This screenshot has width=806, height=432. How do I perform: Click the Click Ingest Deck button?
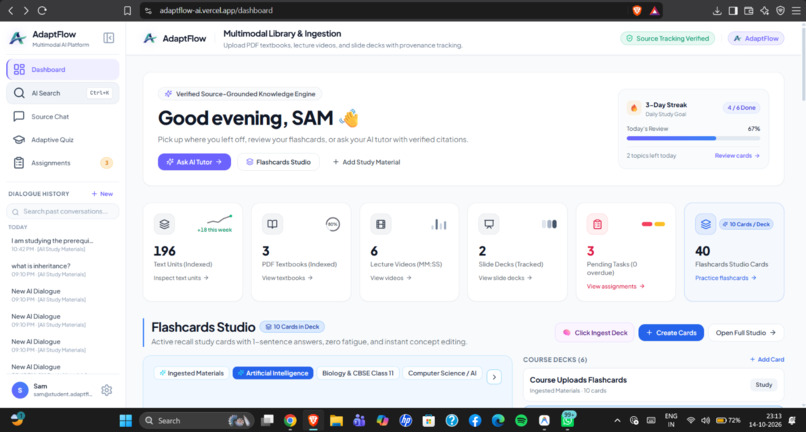pos(595,333)
